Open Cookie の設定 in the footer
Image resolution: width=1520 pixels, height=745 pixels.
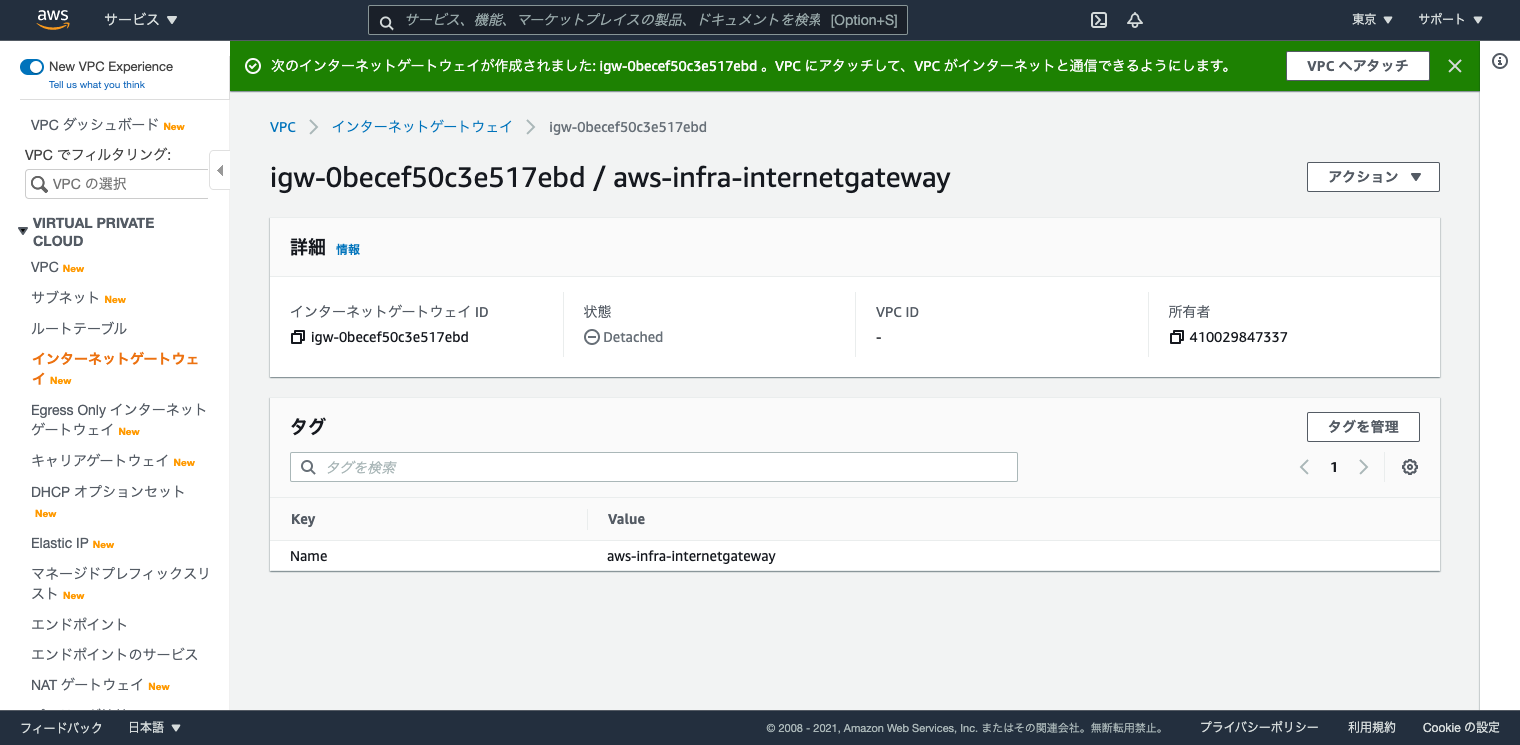coord(1461,728)
